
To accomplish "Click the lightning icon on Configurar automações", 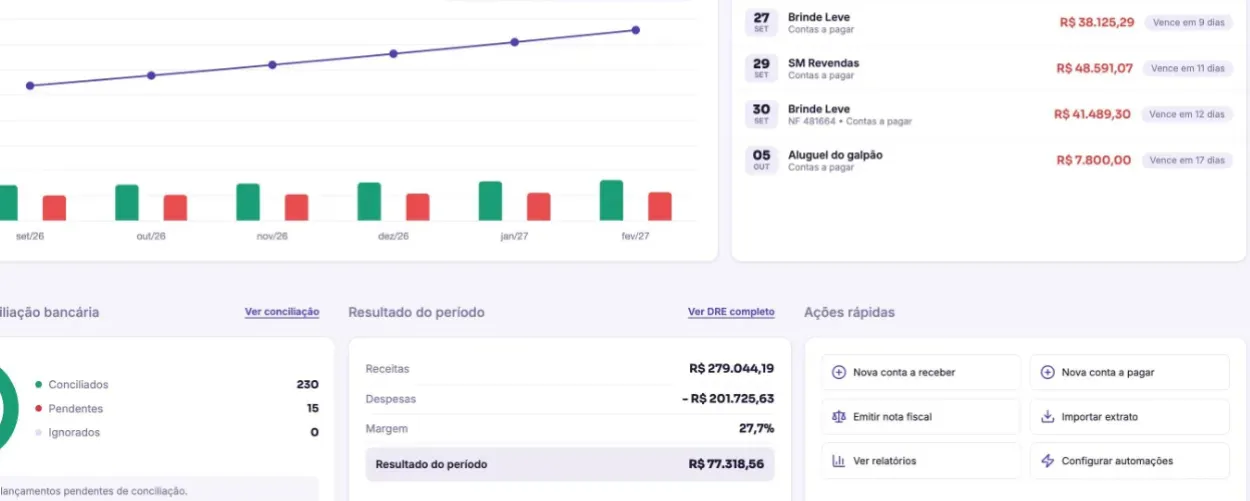I will tap(1047, 461).
